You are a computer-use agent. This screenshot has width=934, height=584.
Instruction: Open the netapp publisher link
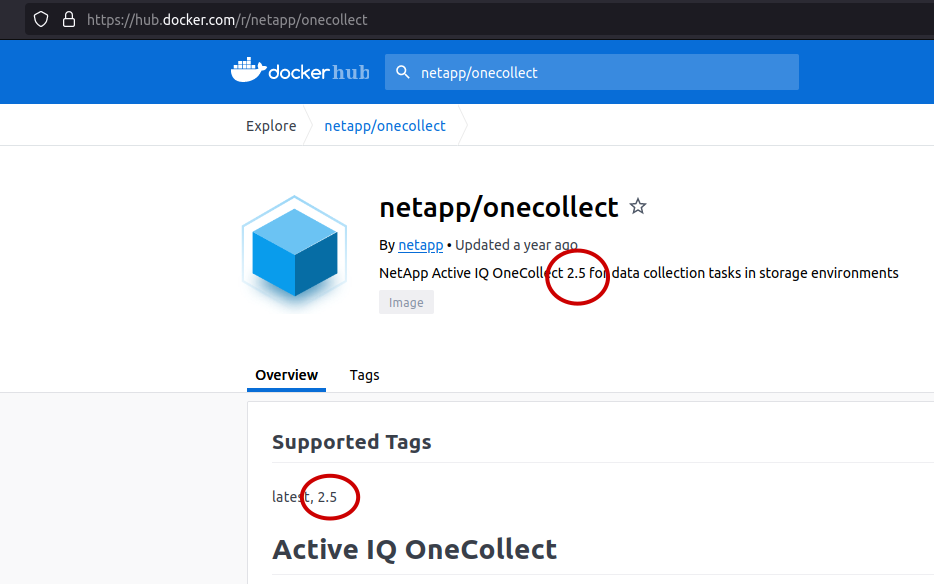[420, 245]
